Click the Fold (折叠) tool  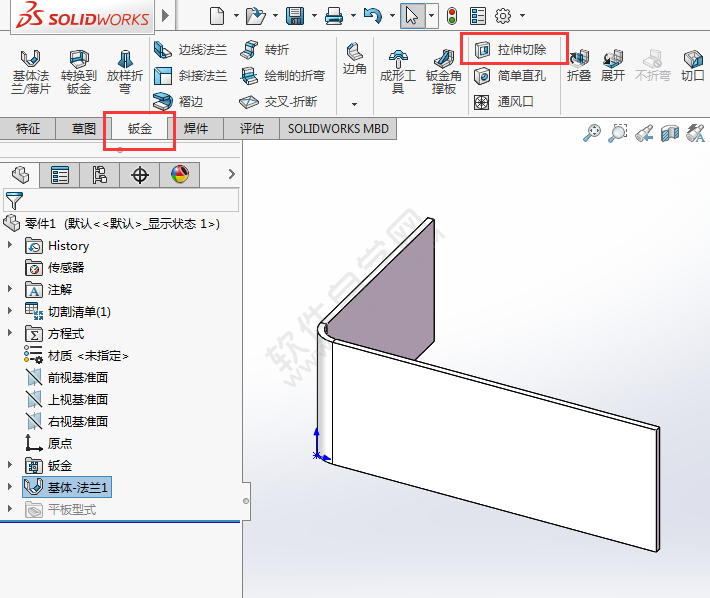click(579, 66)
